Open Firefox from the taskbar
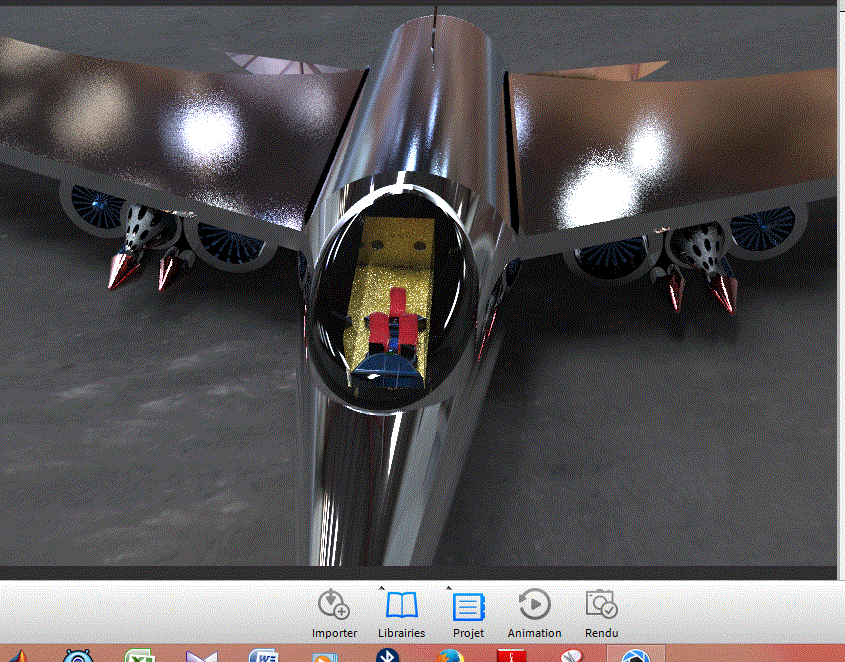The height and width of the screenshot is (662, 845). coord(449,656)
